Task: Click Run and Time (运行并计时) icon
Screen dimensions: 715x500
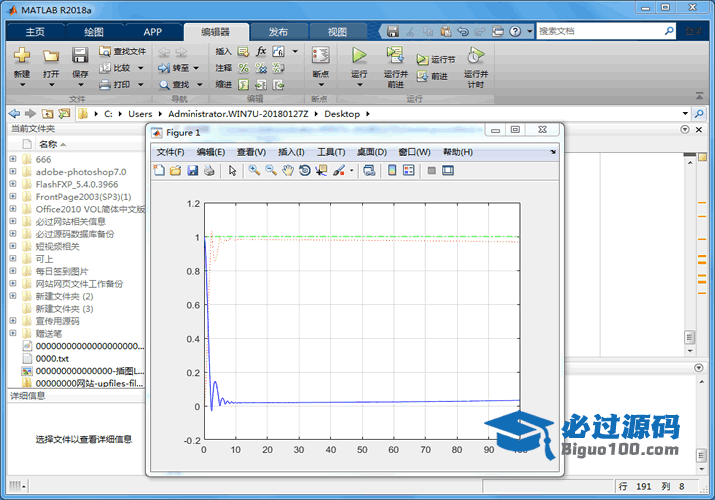Action: tap(475, 56)
